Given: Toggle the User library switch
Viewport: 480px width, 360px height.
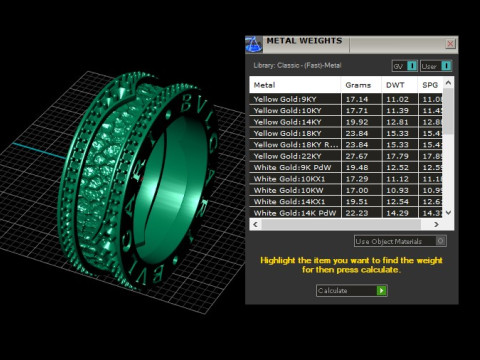Looking at the screenshot, I should [436, 66].
